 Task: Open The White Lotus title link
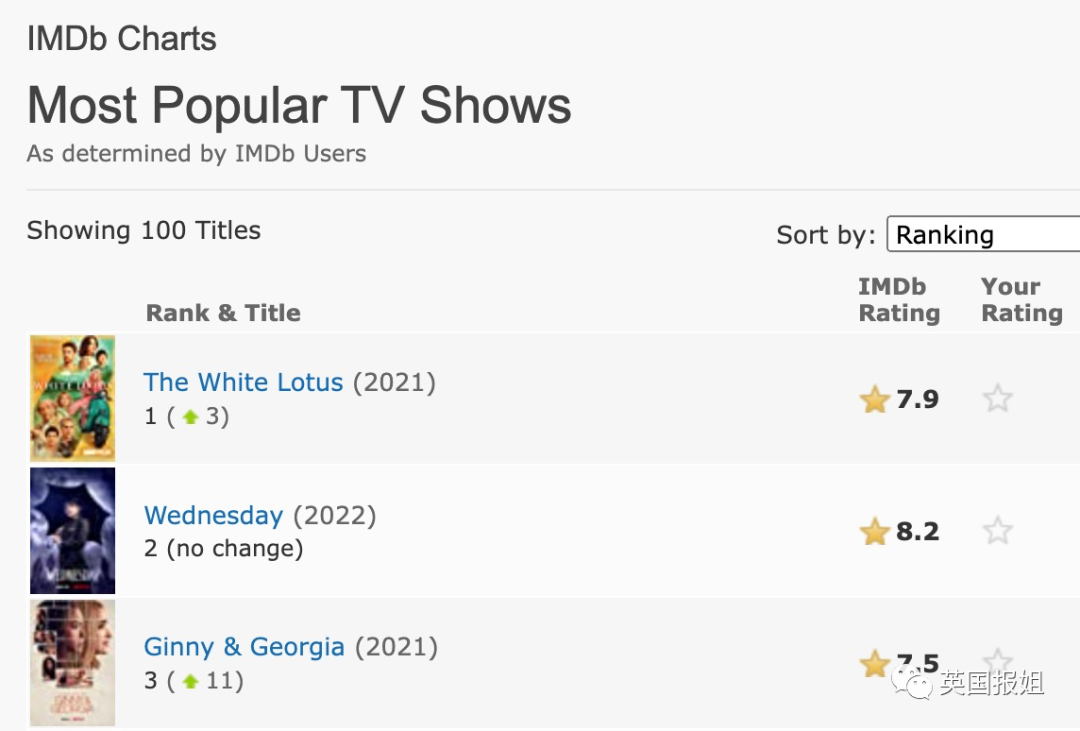(243, 382)
